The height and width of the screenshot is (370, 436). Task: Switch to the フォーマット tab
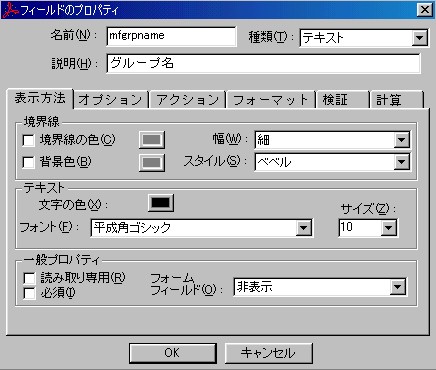click(271, 100)
